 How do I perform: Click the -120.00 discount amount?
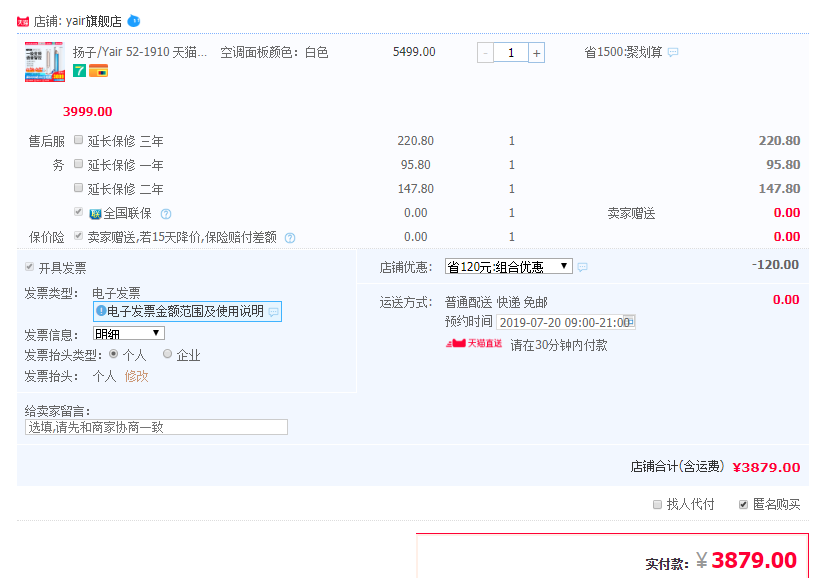(775, 264)
